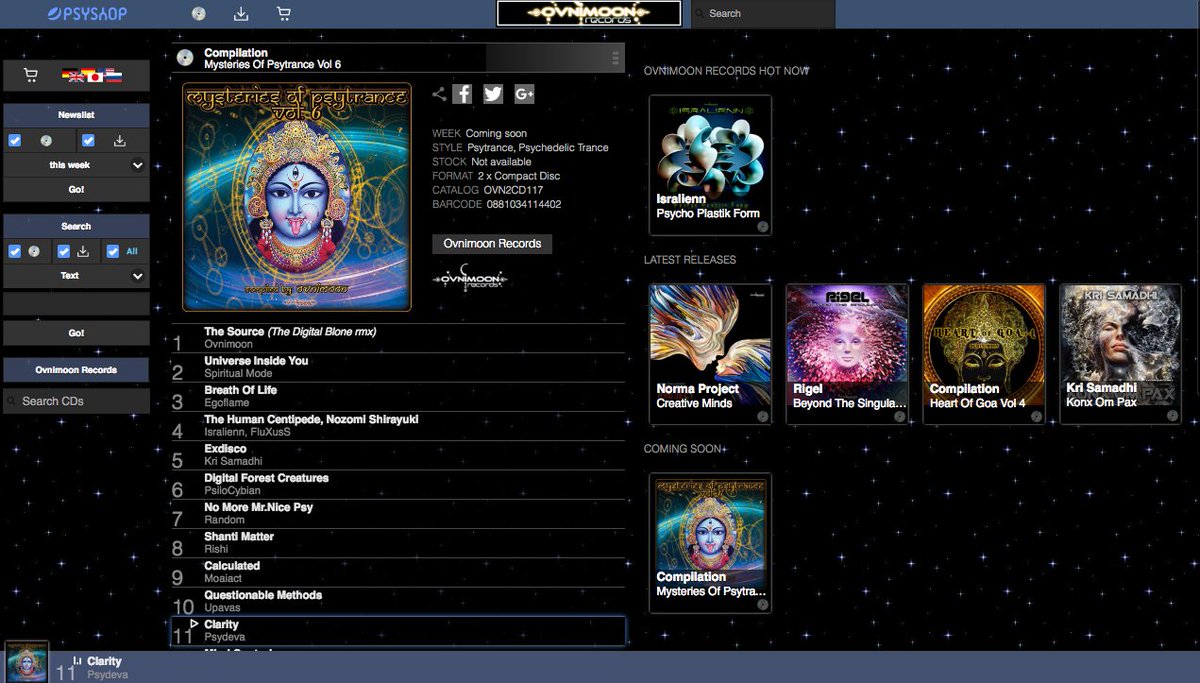Share the album via the share arrow icon
Image resolution: width=1200 pixels, height=683 pixels.
(x=438, y=93)
